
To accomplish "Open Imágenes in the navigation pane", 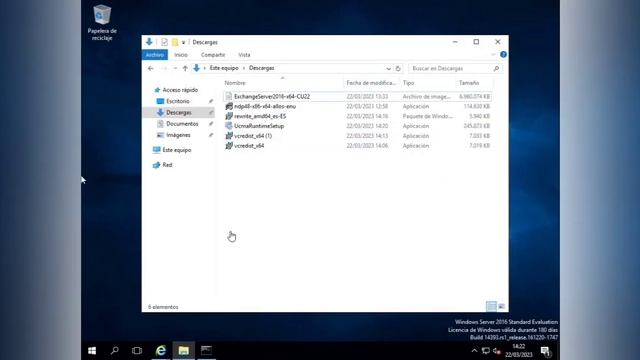I will 178,135.
